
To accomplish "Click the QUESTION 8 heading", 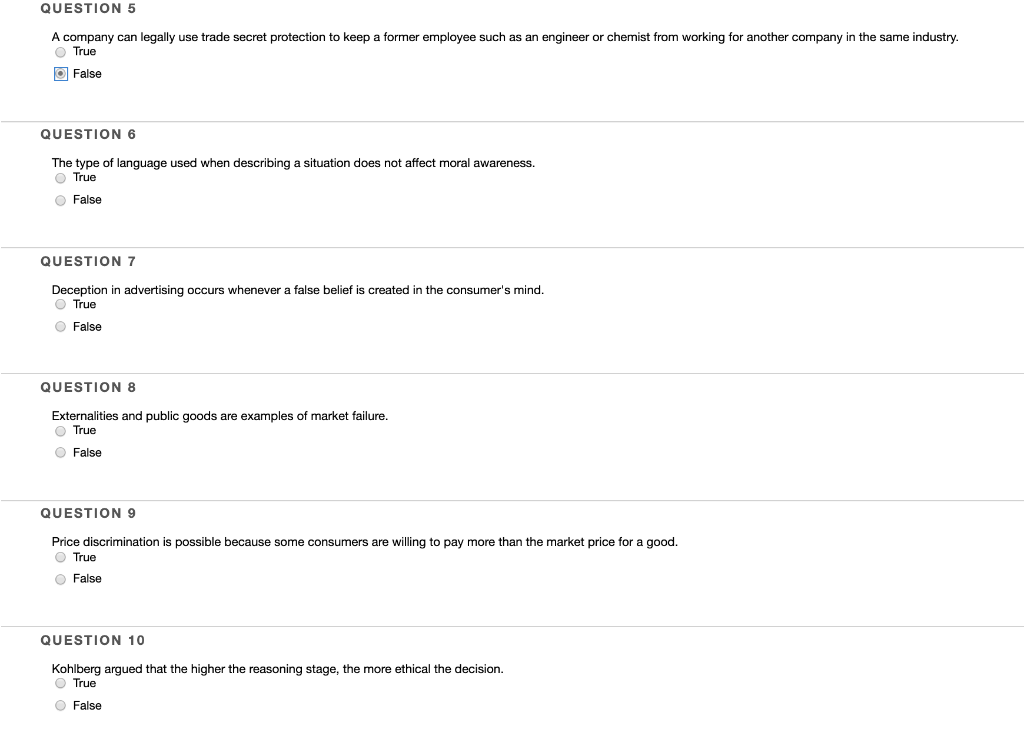I will click(88, 387).
